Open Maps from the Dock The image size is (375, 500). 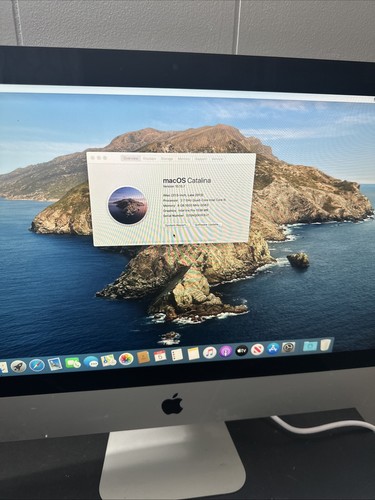[x=108, y=360]
